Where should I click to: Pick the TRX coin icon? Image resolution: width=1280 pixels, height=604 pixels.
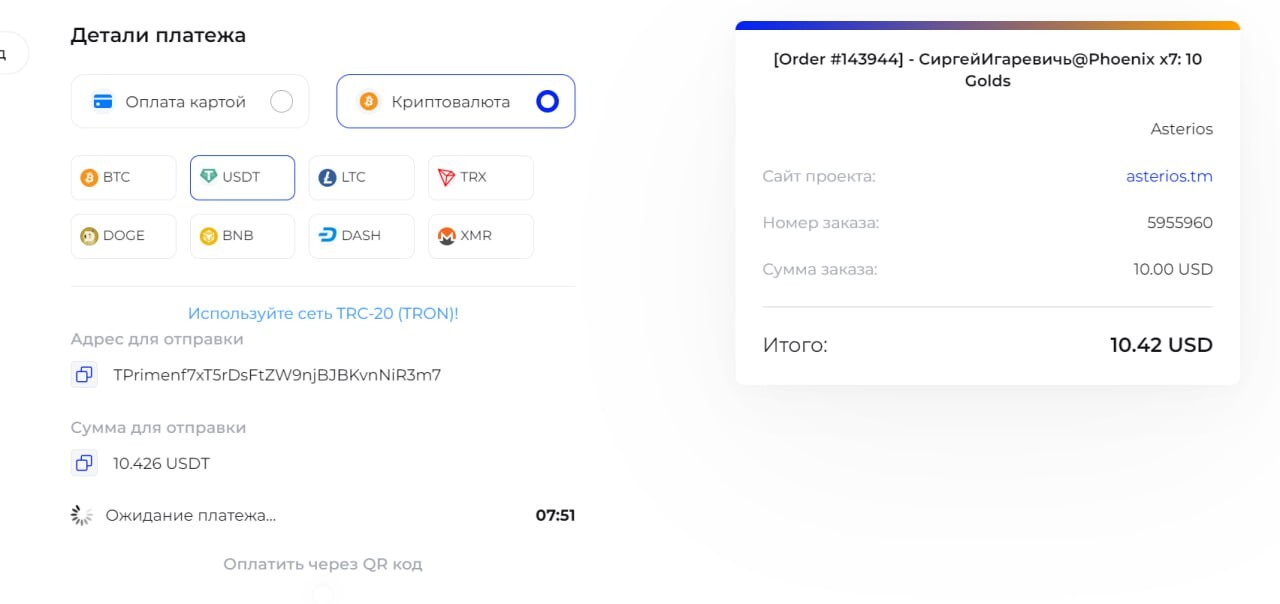click(446, 178)
